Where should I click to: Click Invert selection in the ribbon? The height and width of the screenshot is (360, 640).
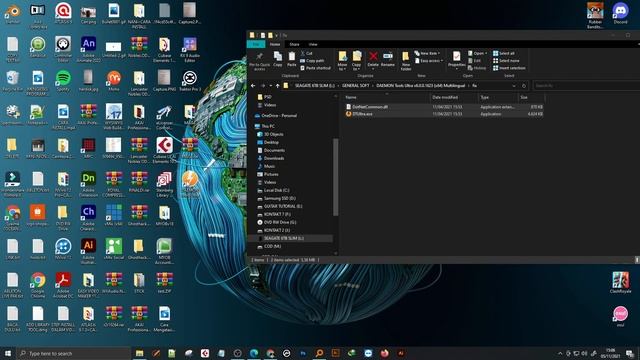[509, 68]
